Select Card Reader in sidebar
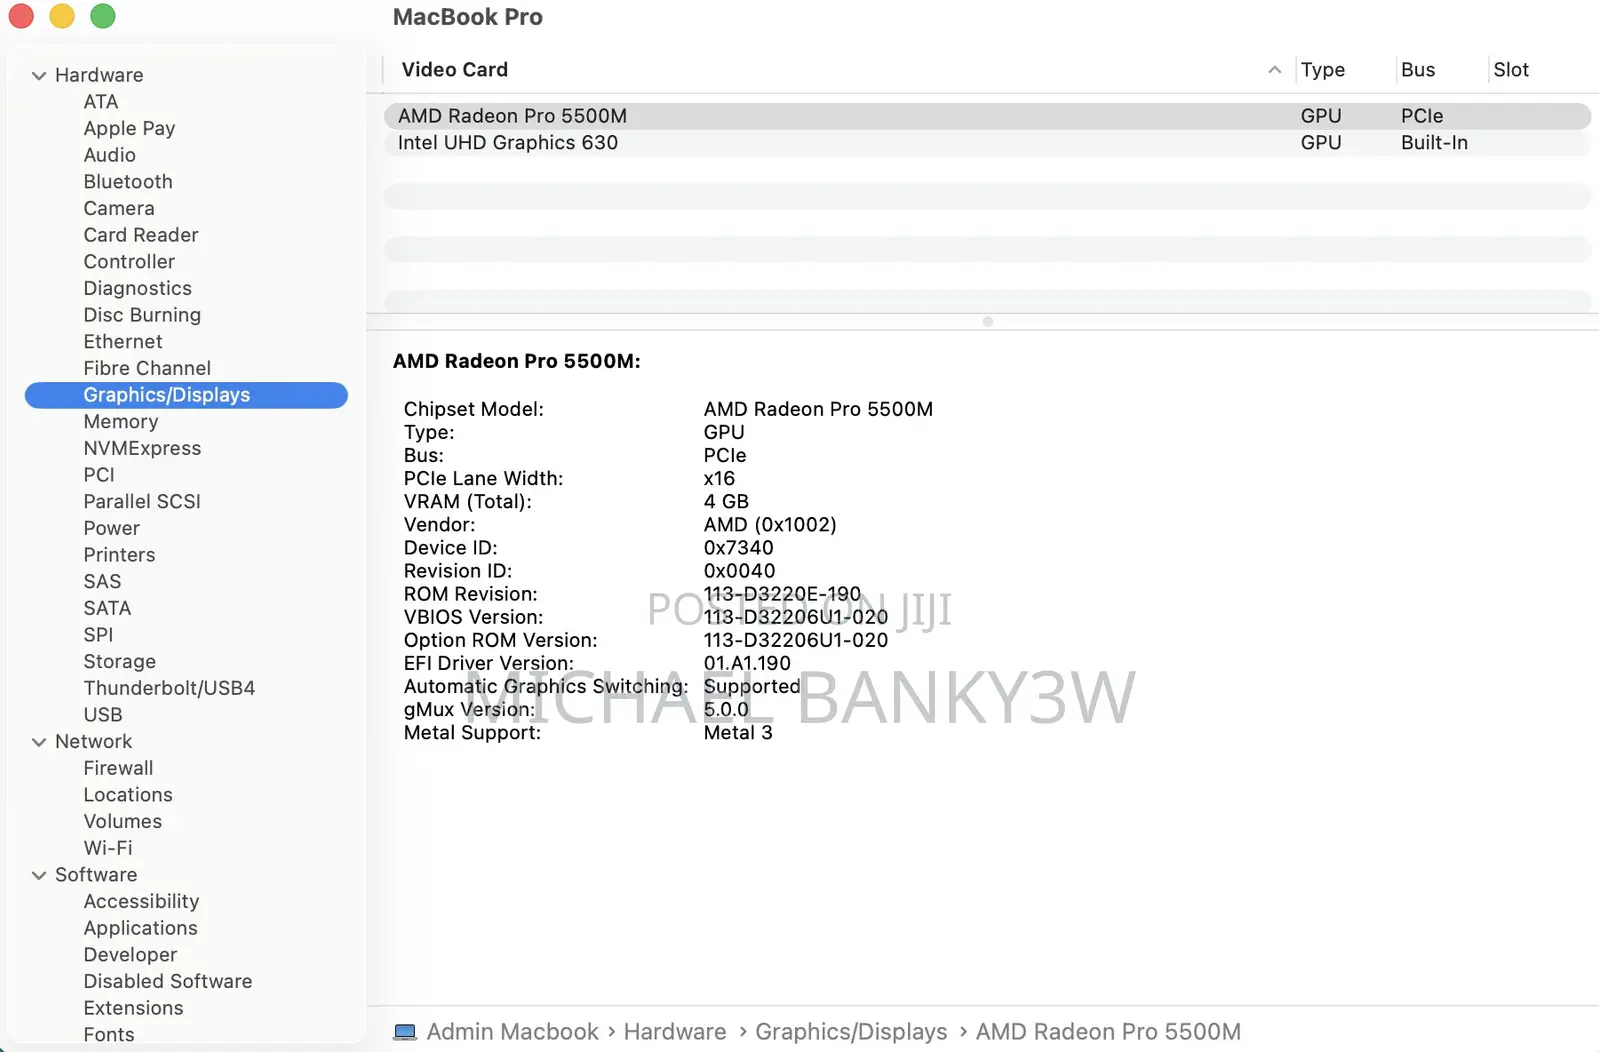This screenshot has height=1052, width=1599. [141, 235]
